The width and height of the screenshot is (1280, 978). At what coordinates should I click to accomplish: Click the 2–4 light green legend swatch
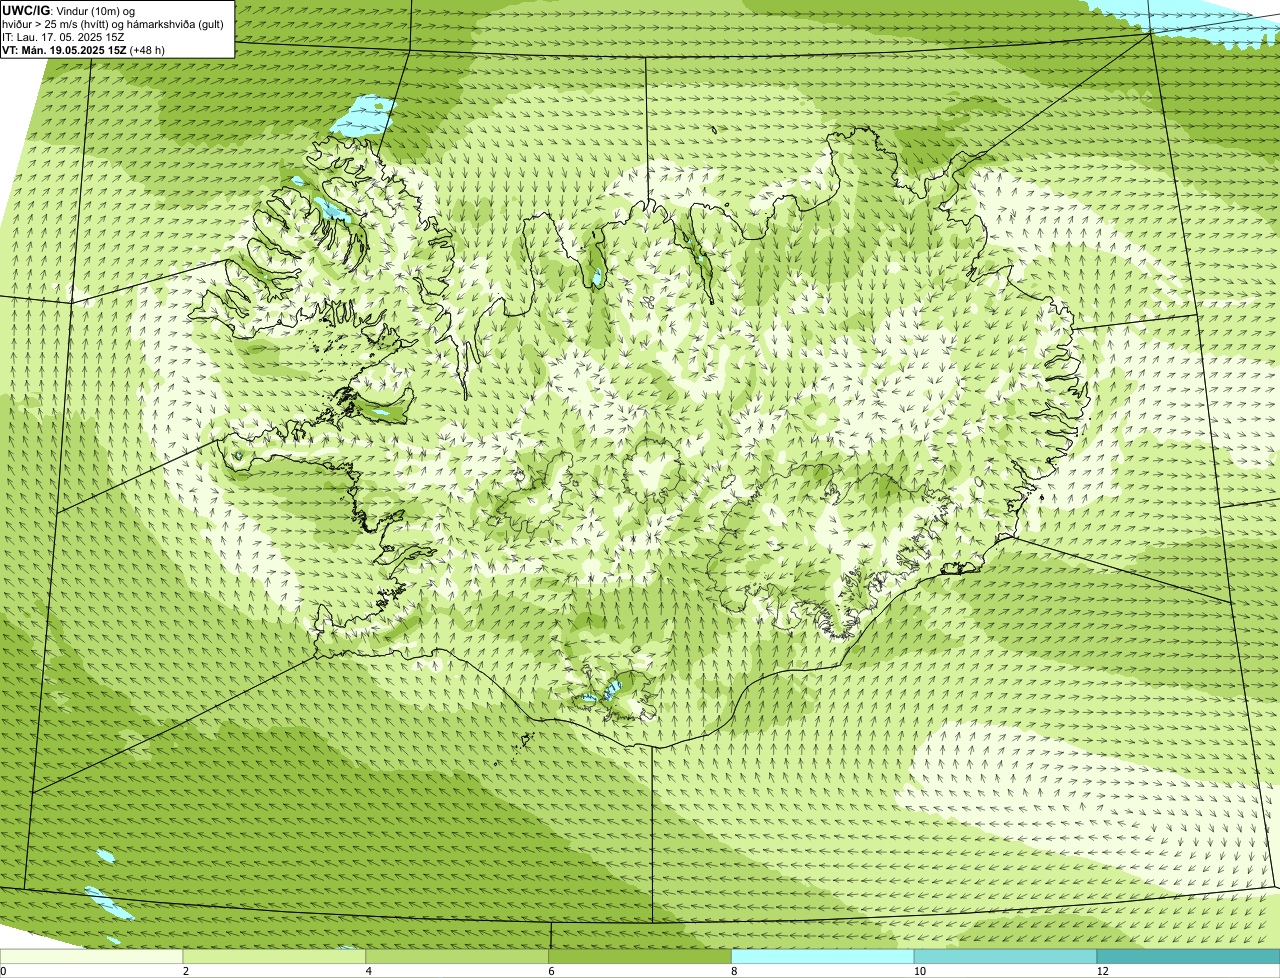click(275, 956)
